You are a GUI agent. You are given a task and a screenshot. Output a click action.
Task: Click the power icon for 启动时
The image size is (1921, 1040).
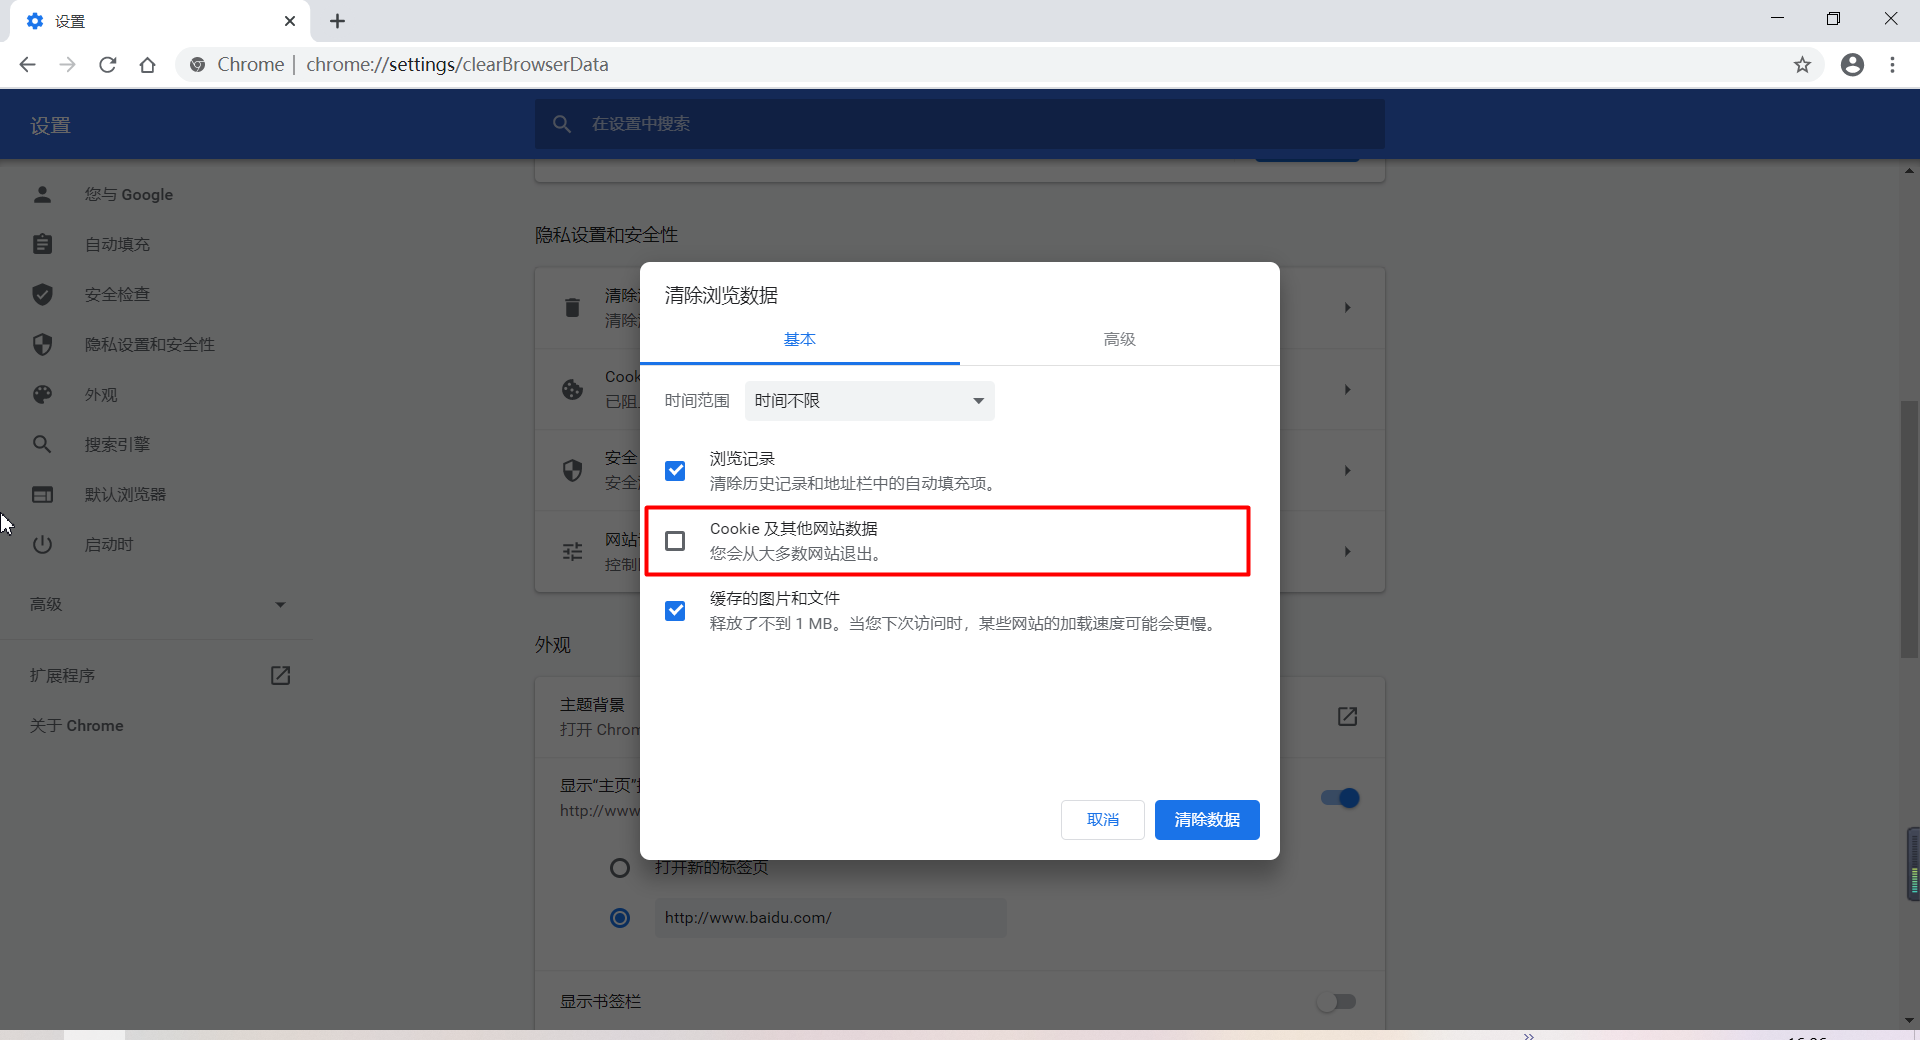[42, 544]
